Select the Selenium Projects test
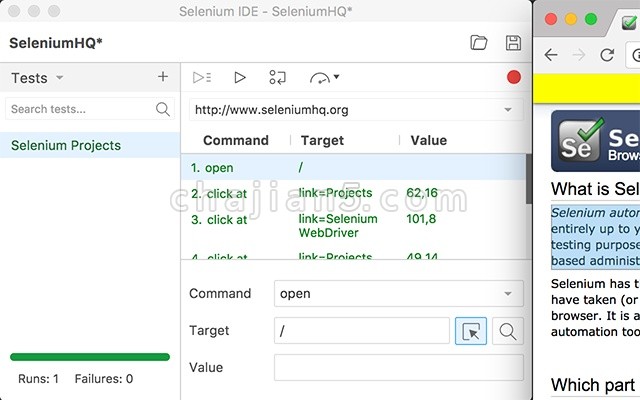Viewport: 640px width, 400px height. pyautogui.click(x=66, y=145)
